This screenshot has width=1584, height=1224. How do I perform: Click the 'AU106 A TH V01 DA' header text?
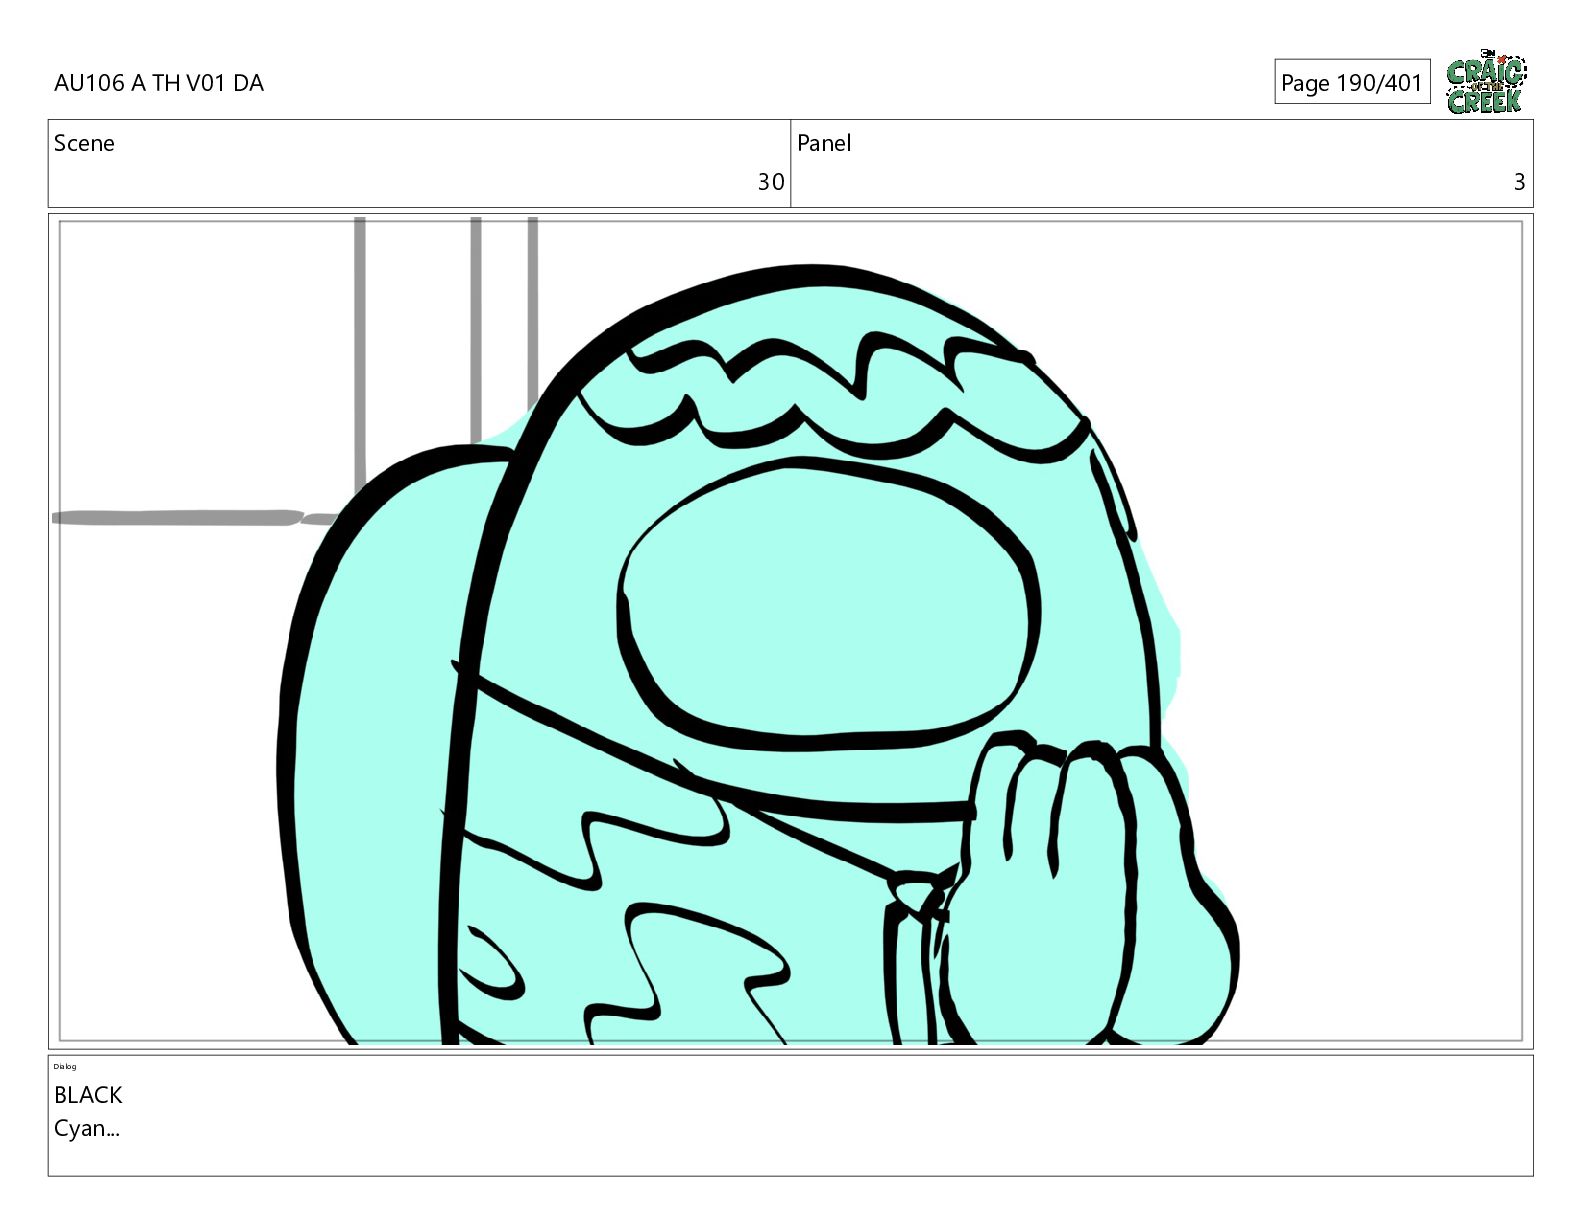pos(159,83)
